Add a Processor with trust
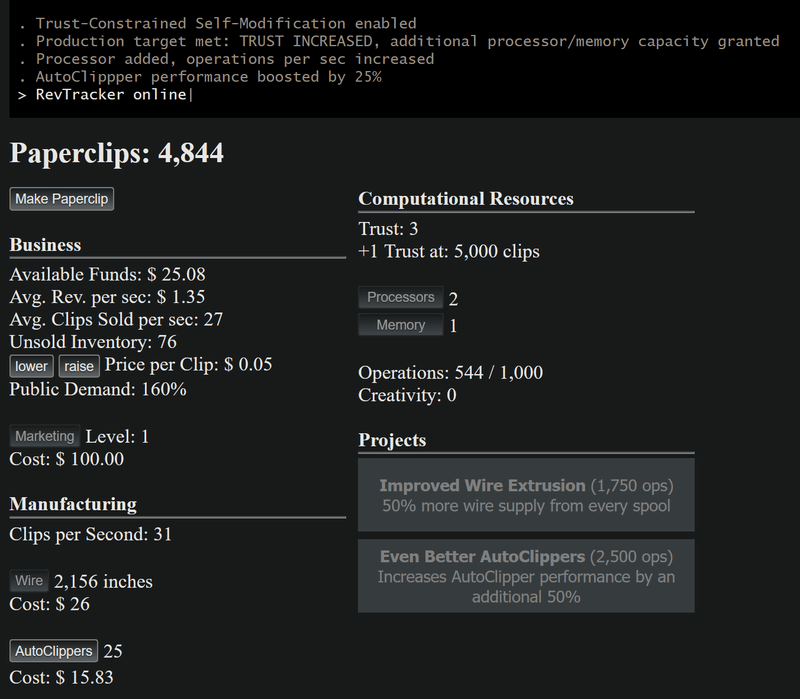The width and height of the screenshot is (800, 699). pos(401,297)
